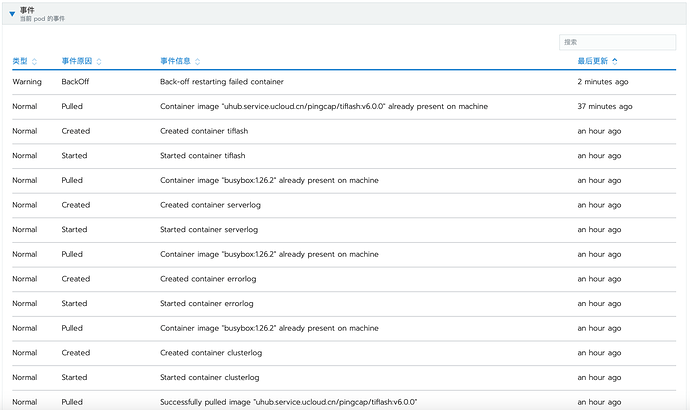690x410 pixels.
Task: Click sort arrows icon next to 事件原因
Action: (x=99, y=62)
